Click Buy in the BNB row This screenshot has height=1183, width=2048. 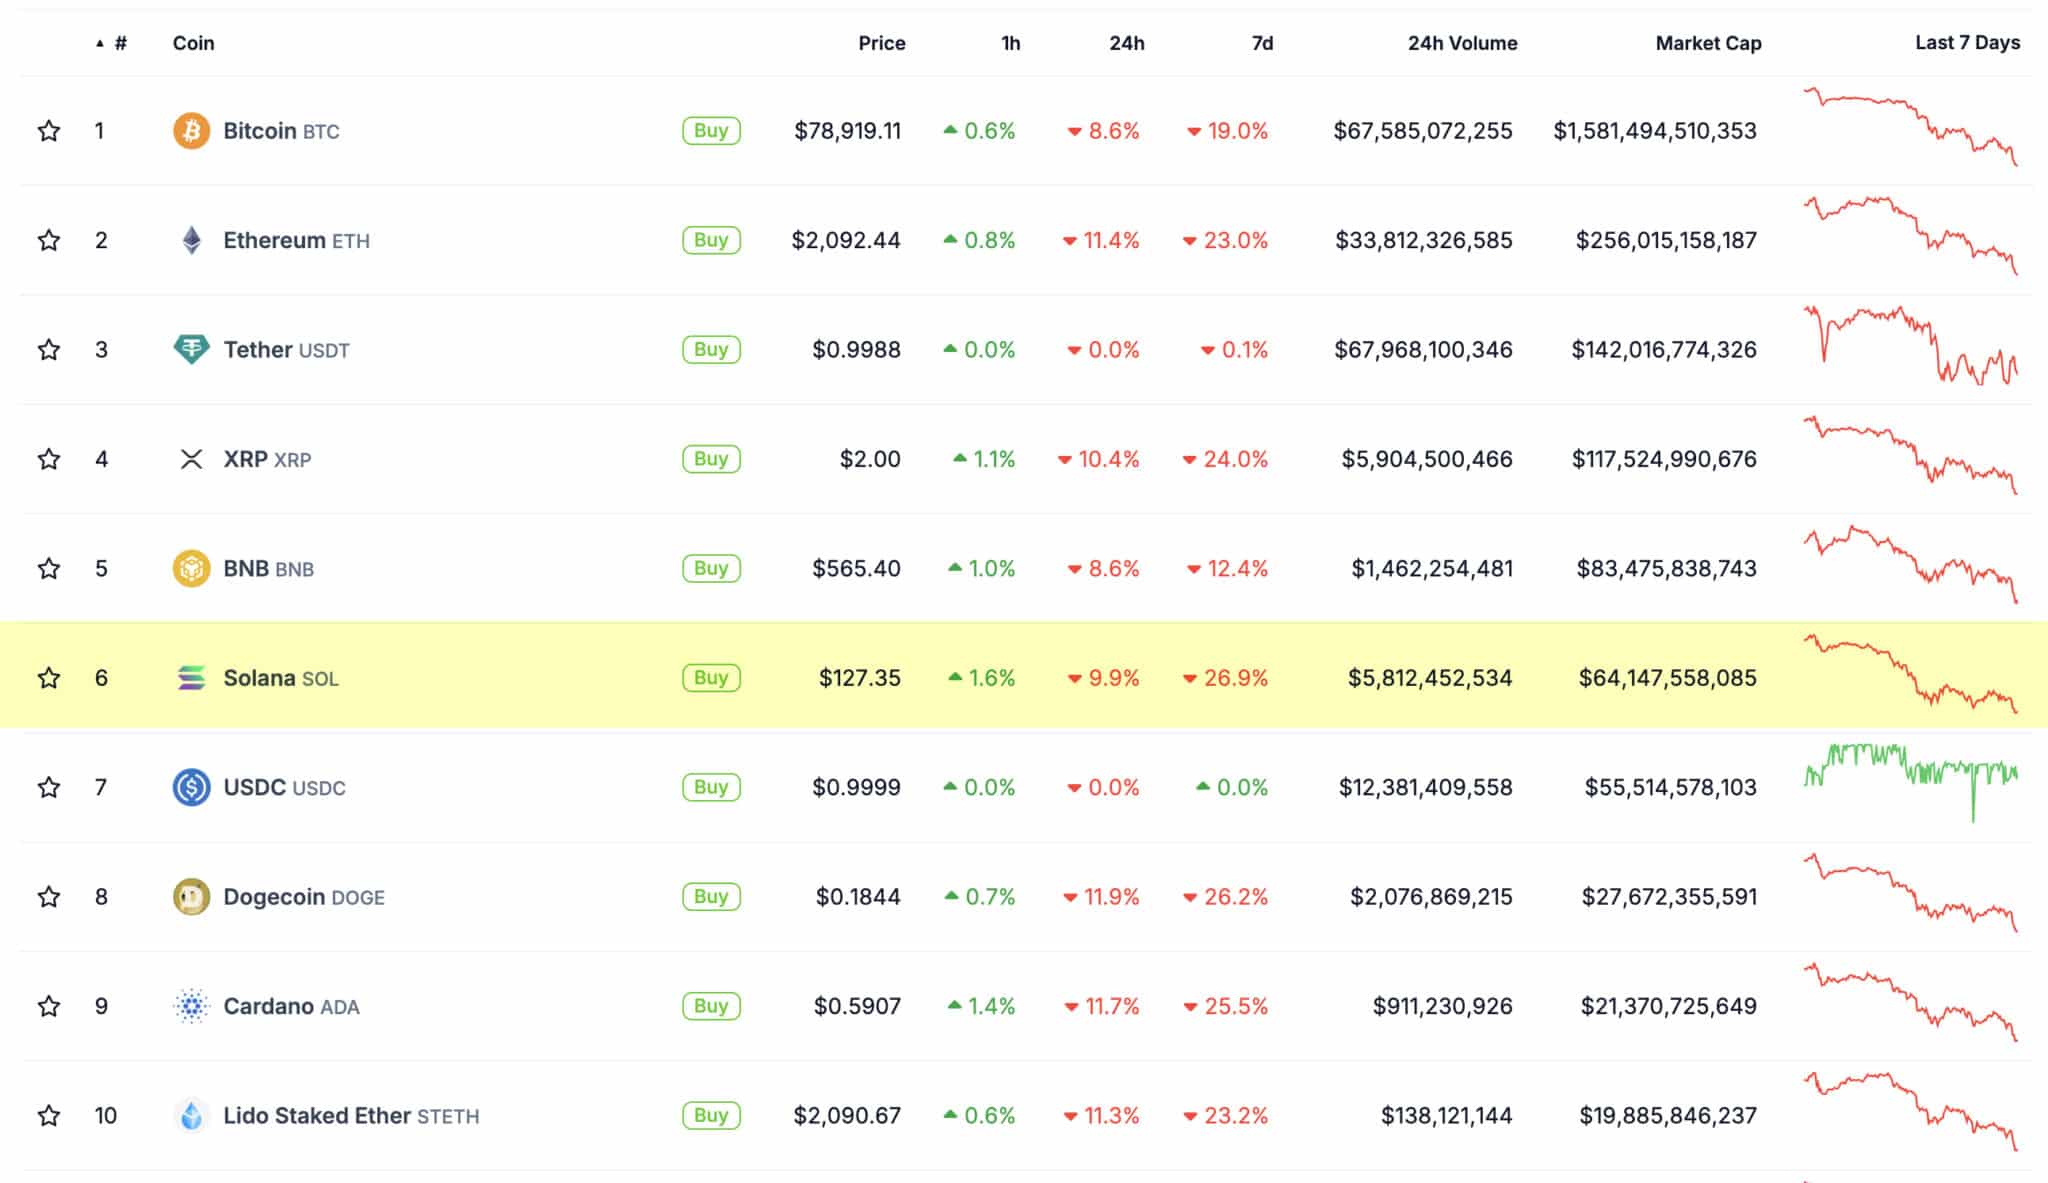point(711,568)
